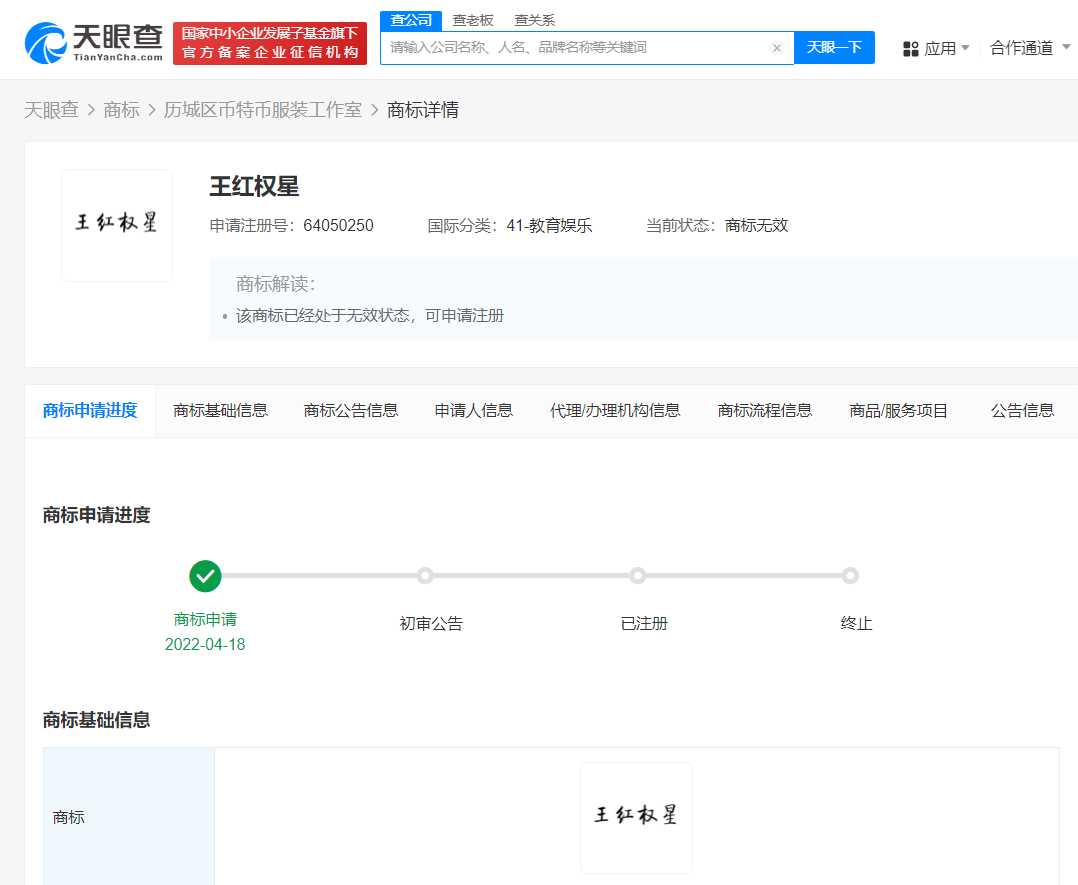Image resolution: width=1078 pixels, height=885 pixels.
Task: Select the 申请人信息 tab
Action: tap(474, 410)
